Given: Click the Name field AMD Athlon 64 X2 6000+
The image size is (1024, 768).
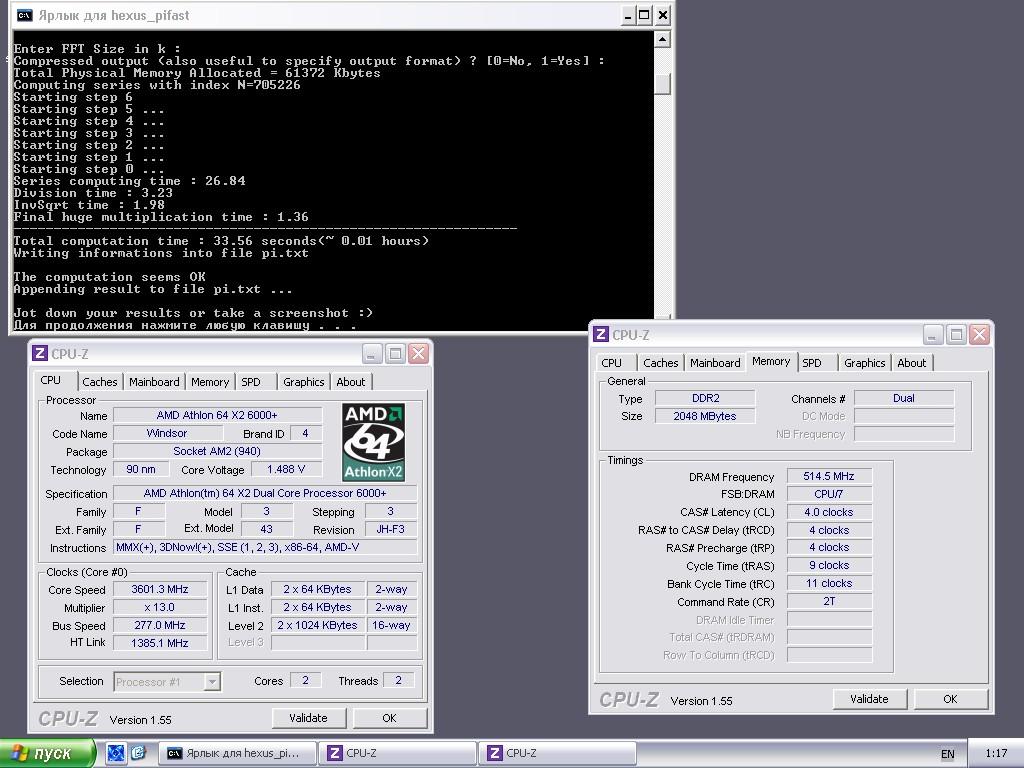Looking at the screenshot, I should [217, 415].
